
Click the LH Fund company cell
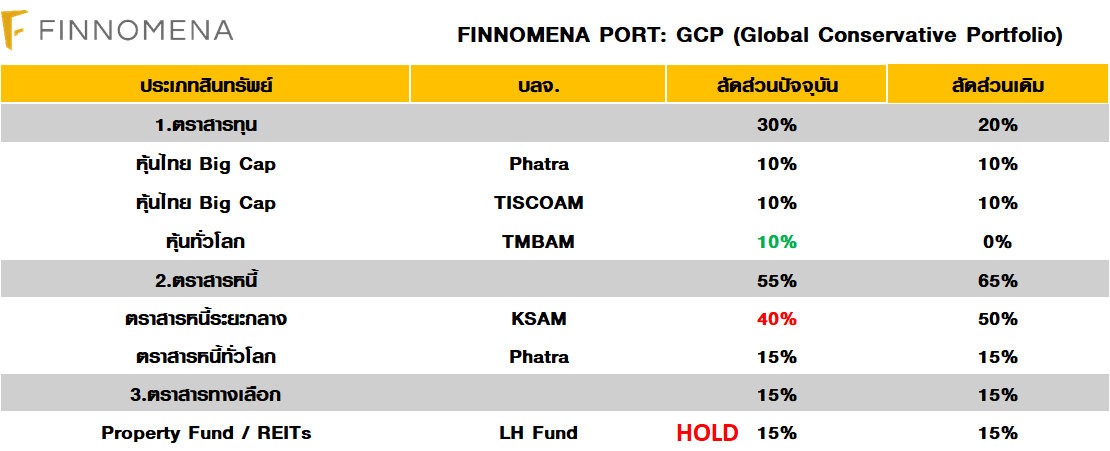pos(538,433)
